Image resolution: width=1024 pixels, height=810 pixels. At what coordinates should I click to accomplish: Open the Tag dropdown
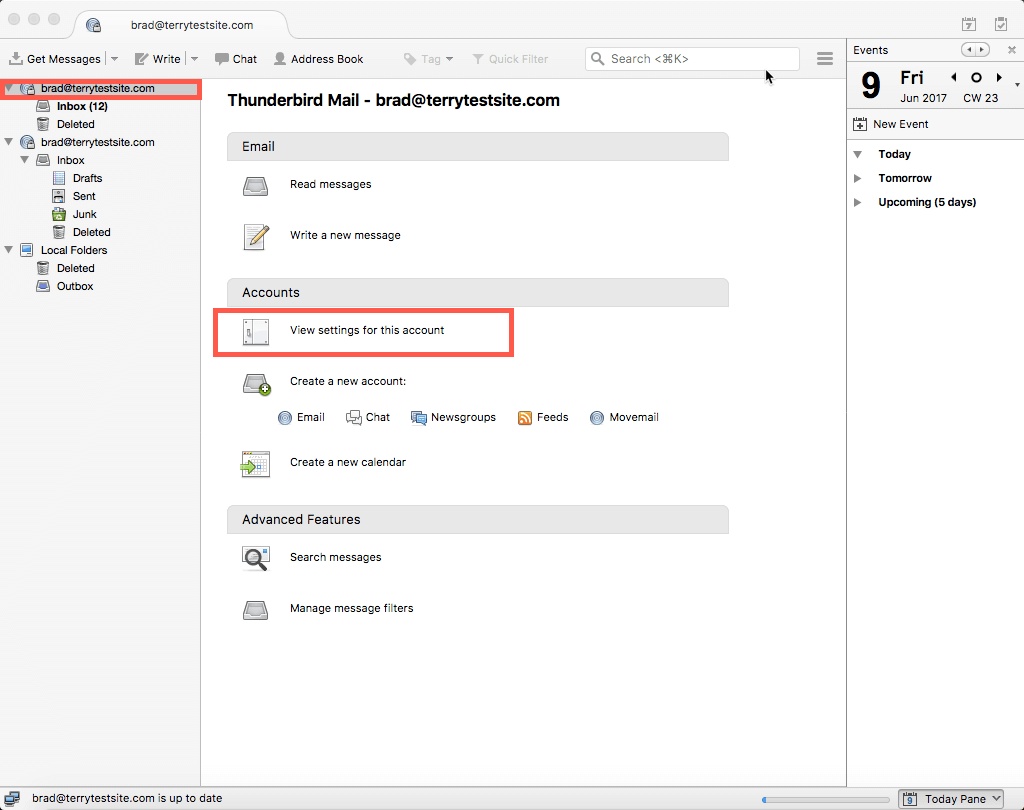pos(428,59)
